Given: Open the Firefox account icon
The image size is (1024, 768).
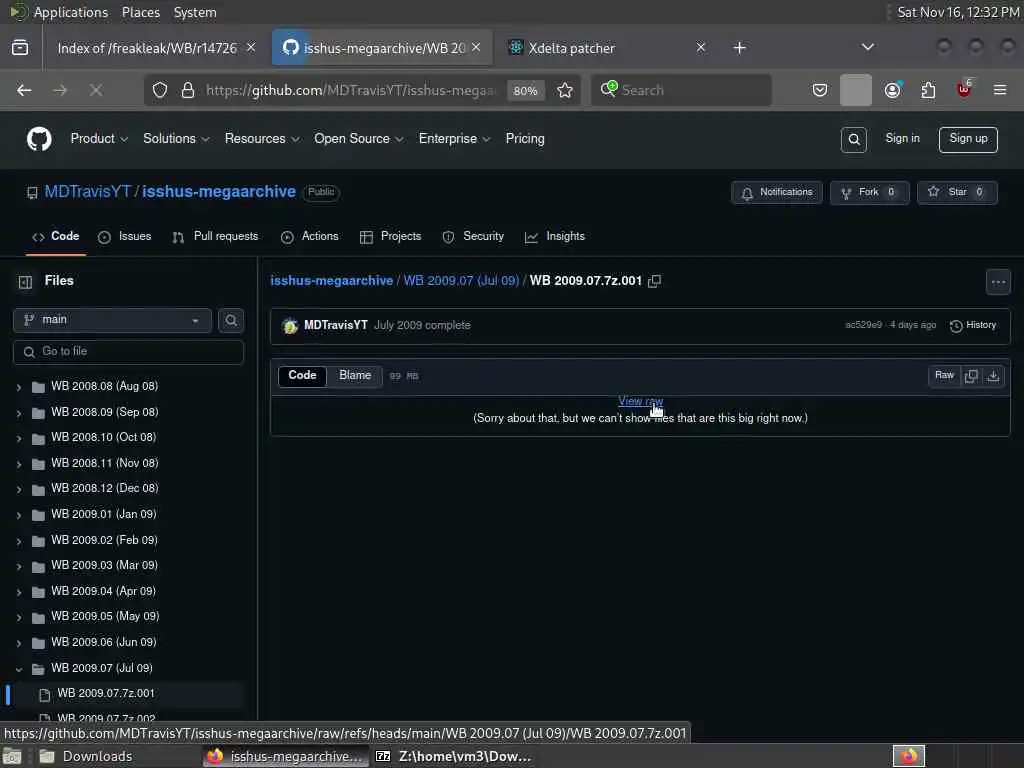Looking at the screenshot, I should [x=893, y=90].
